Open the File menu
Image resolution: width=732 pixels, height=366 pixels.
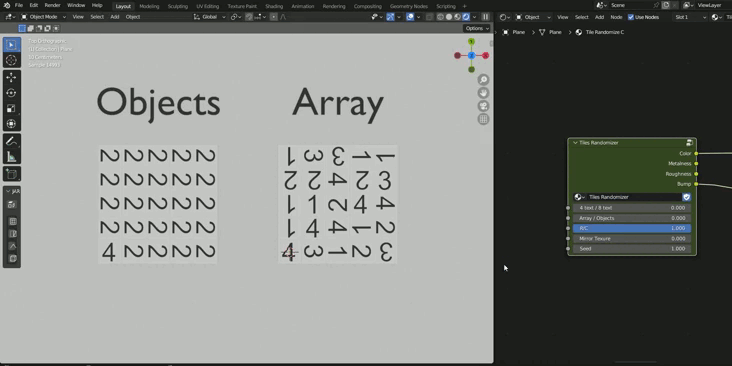coord(19,6)
